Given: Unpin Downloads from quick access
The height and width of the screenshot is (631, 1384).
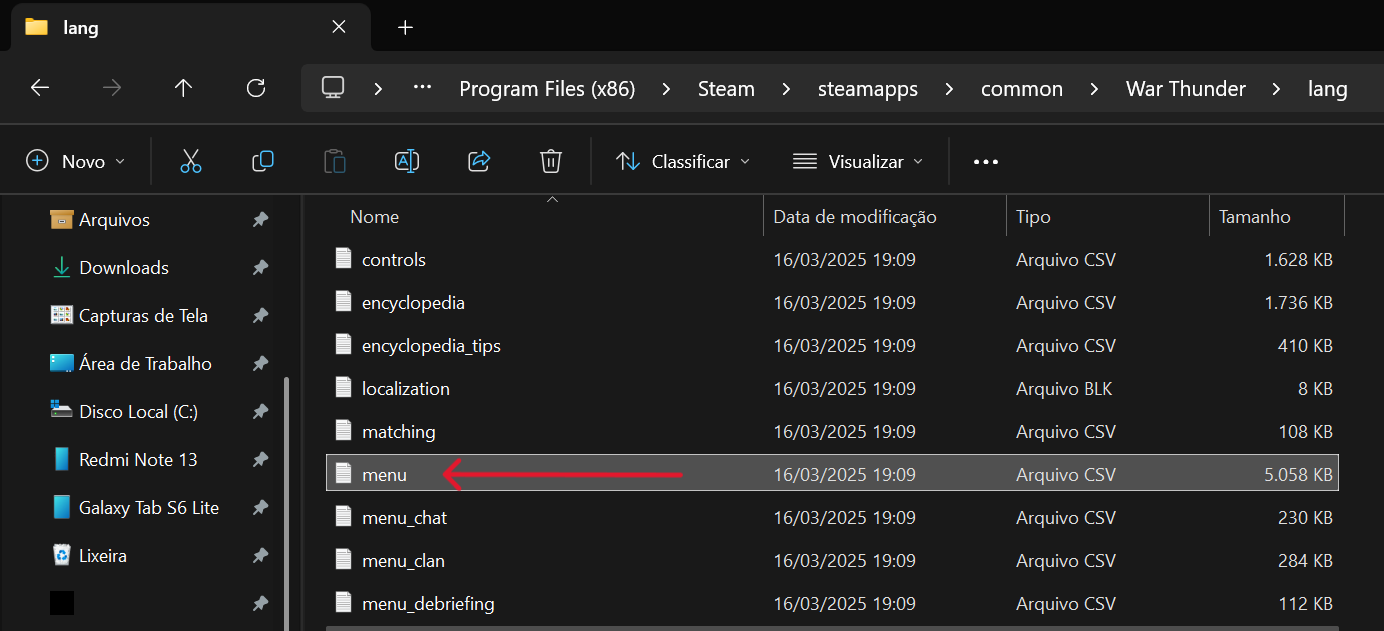Looking at the screenshot, I should (x=260, y=268).
